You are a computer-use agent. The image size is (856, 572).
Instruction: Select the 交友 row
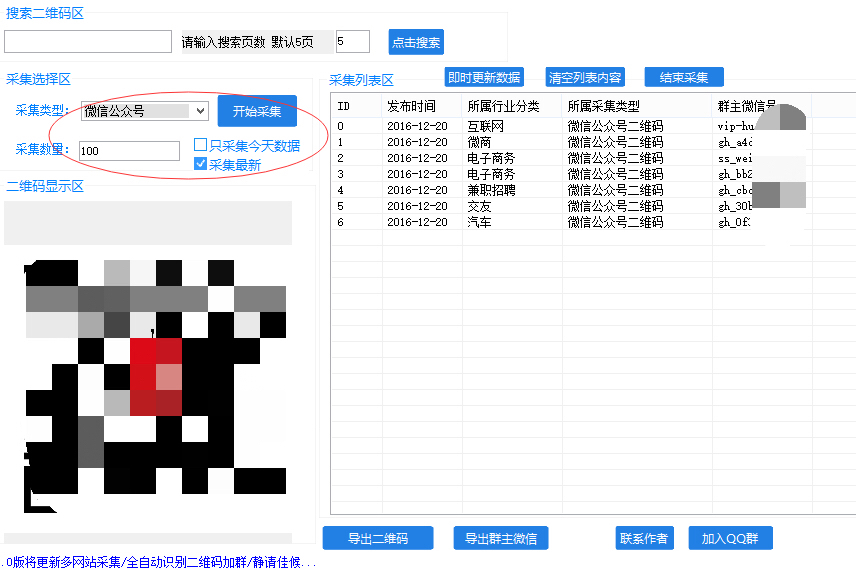(593, 206)
